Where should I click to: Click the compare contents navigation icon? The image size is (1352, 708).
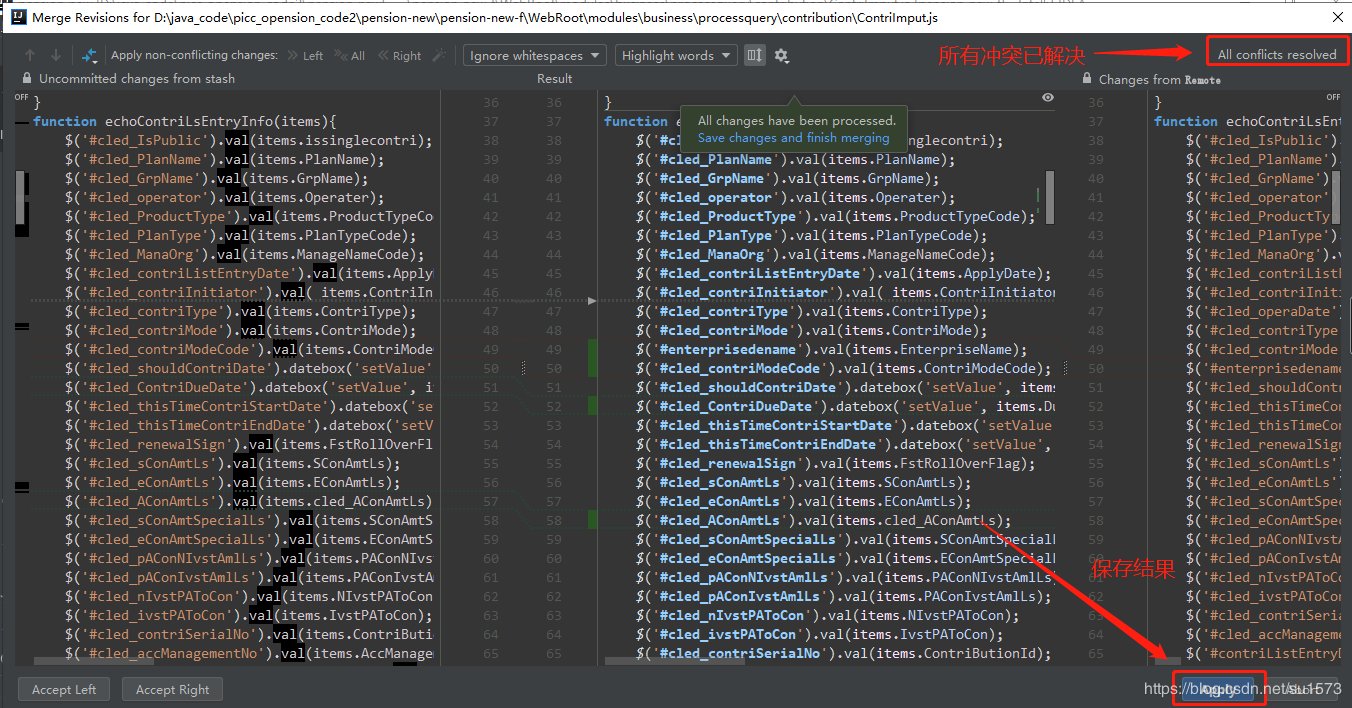[x=89, y=56]
